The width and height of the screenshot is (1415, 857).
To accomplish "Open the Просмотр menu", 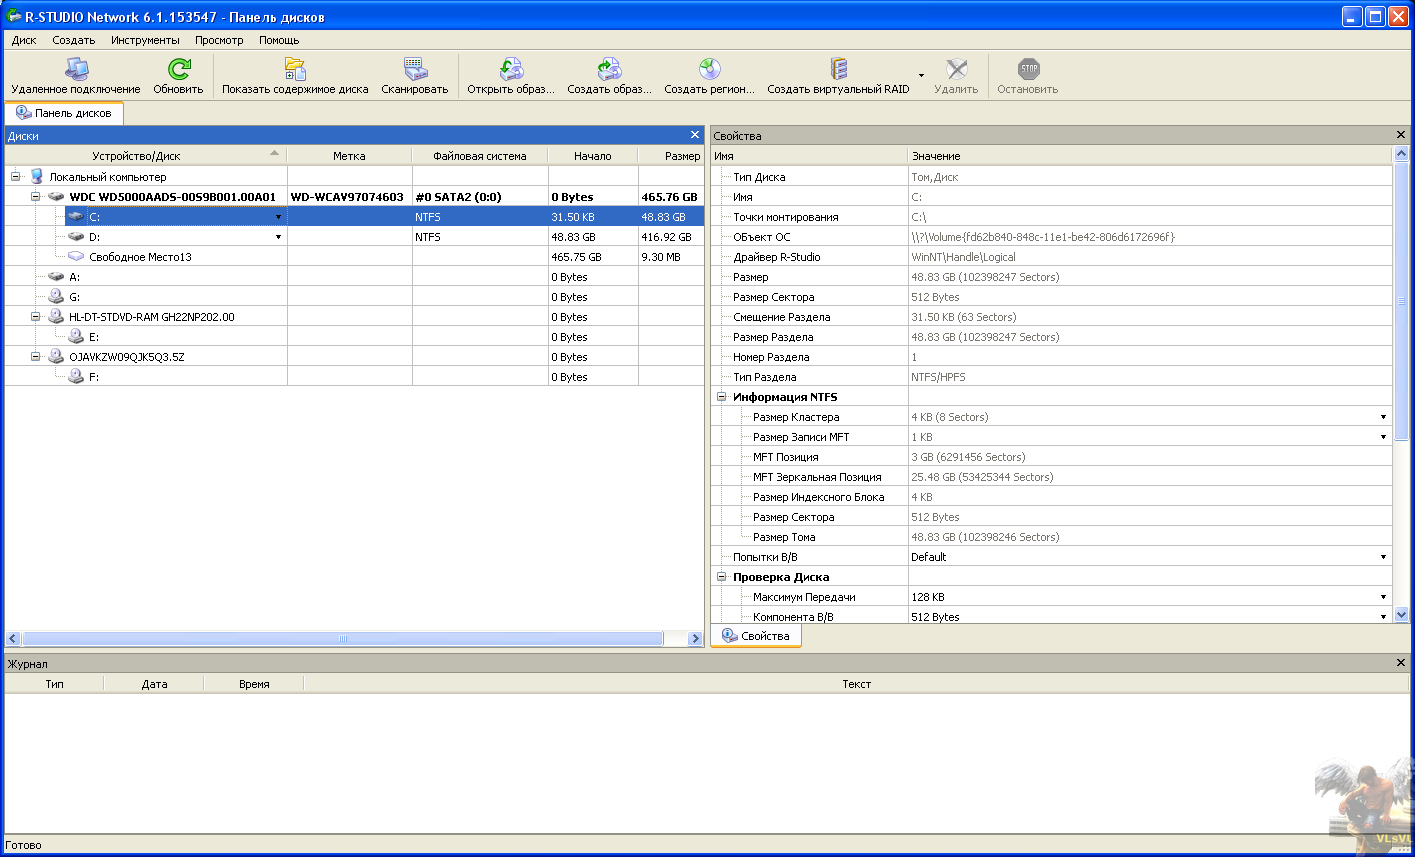I will [219, 40].
